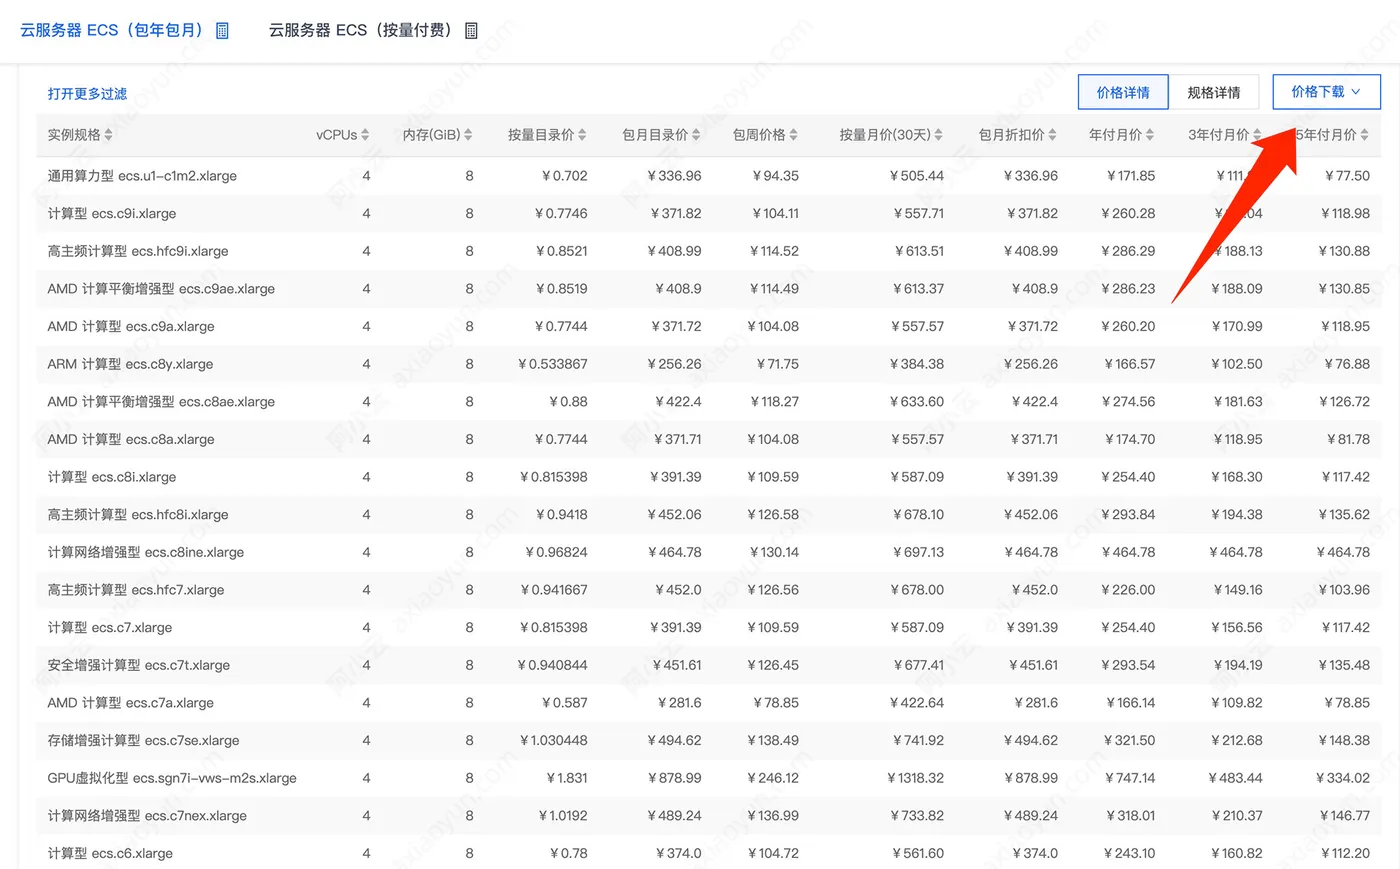Select row AMD 计算型 ecs.c9a.xlarge

(708, 327)
